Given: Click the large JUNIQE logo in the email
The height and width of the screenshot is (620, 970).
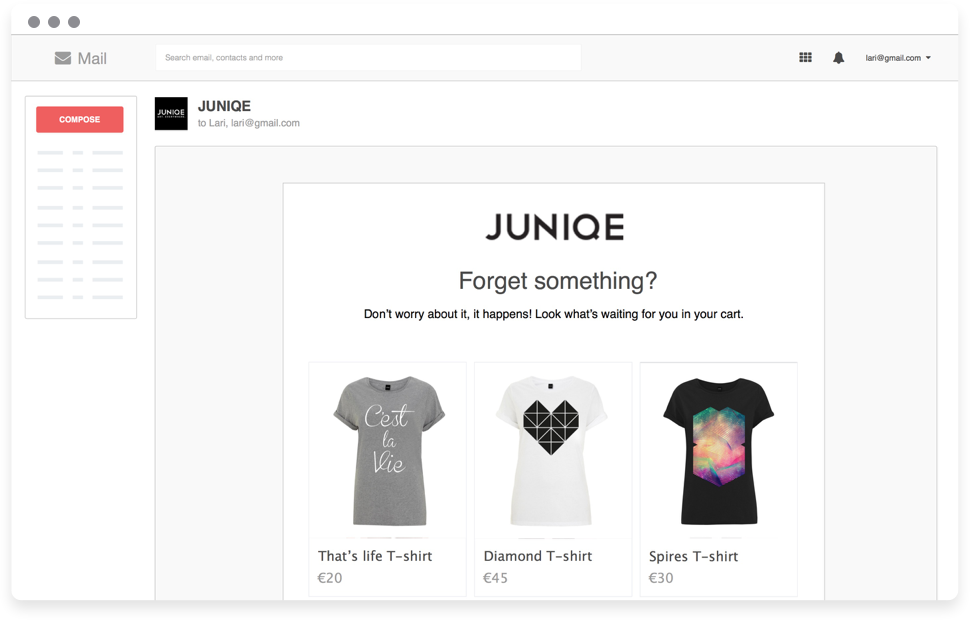Looking at the screenshot, I should [554, 227].
